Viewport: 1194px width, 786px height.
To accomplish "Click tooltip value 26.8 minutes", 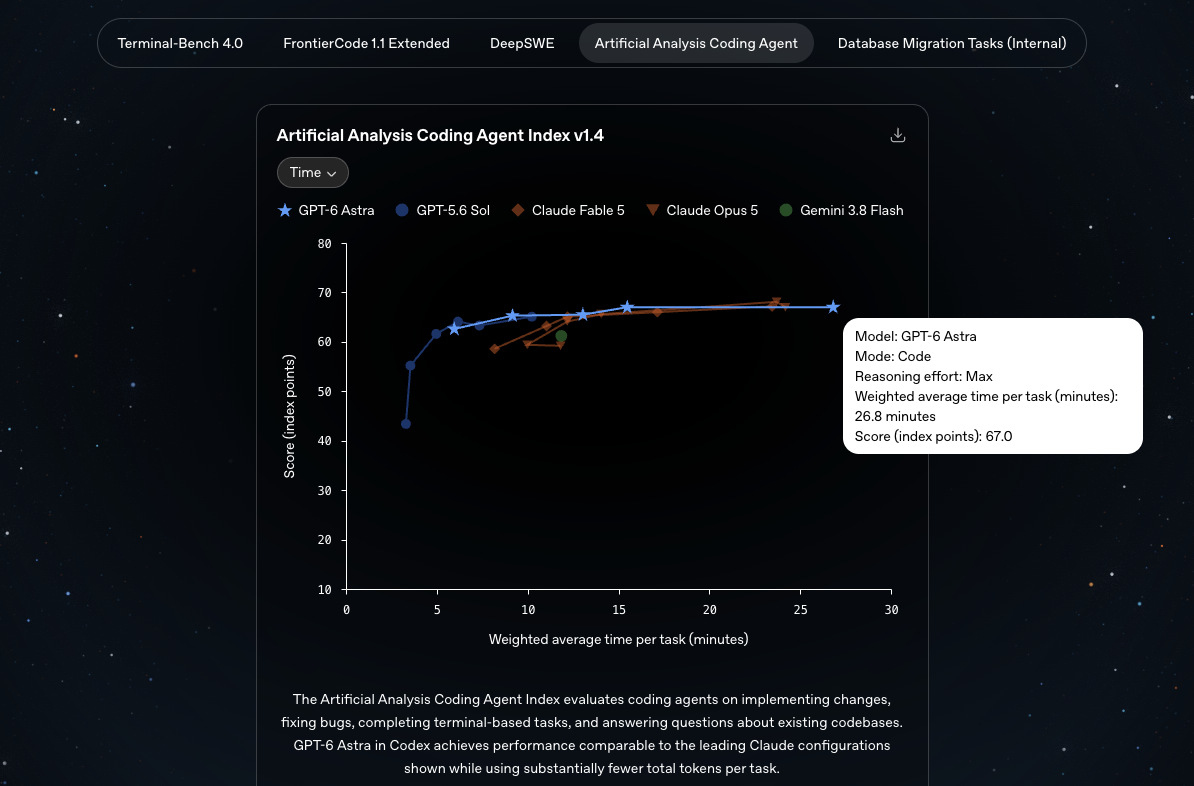I will (895, 417).
